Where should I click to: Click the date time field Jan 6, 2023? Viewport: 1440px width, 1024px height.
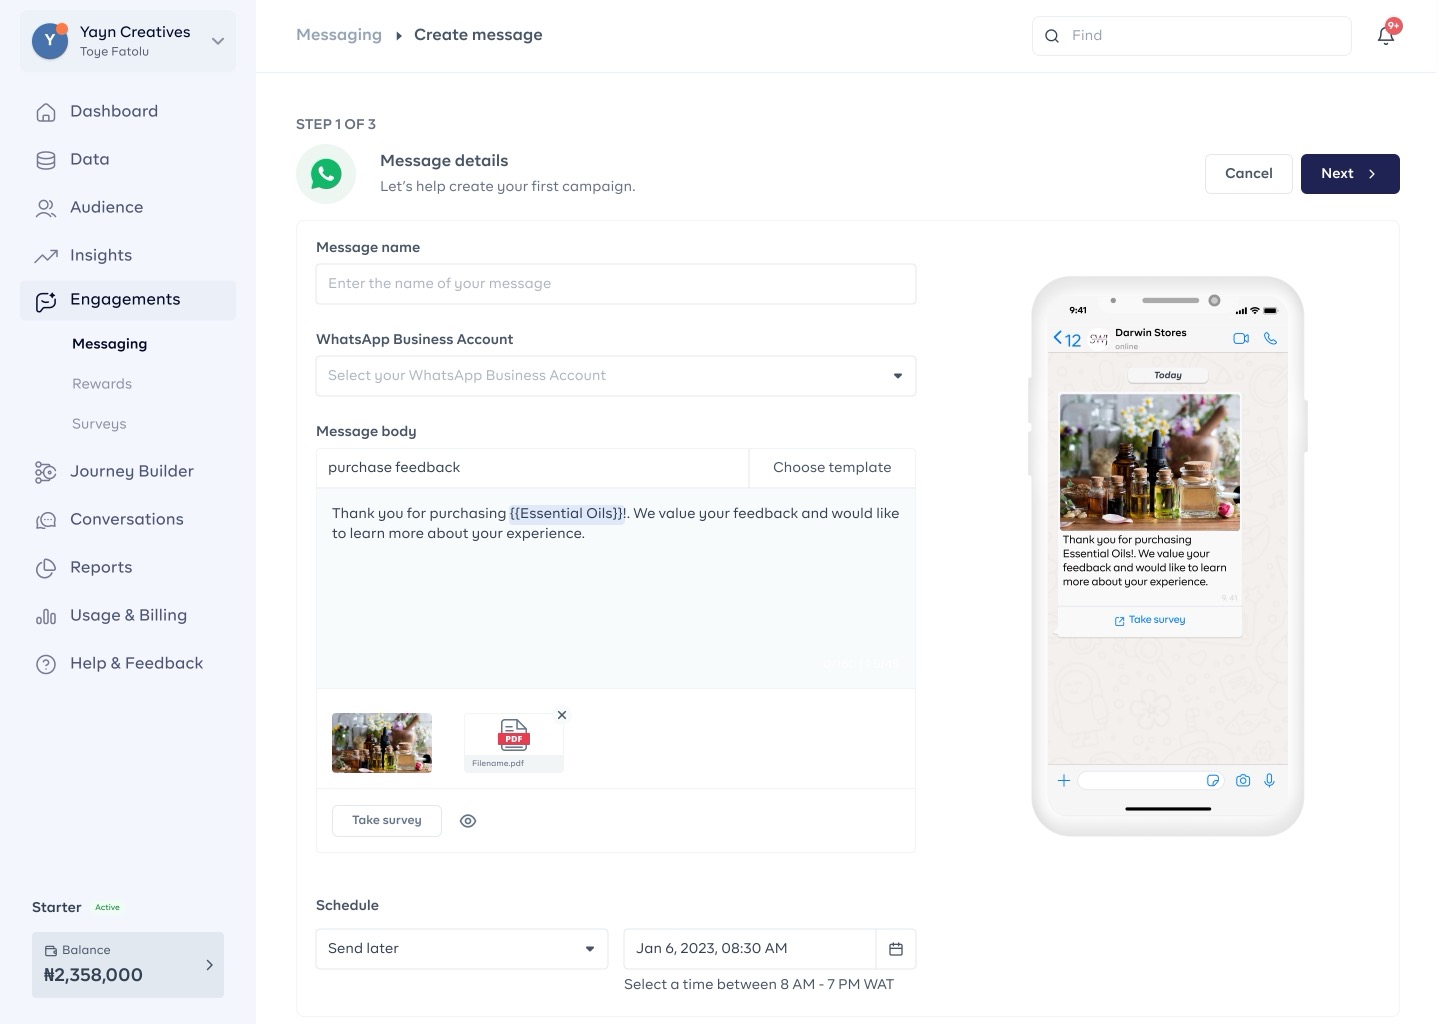[x=750, y=949]
